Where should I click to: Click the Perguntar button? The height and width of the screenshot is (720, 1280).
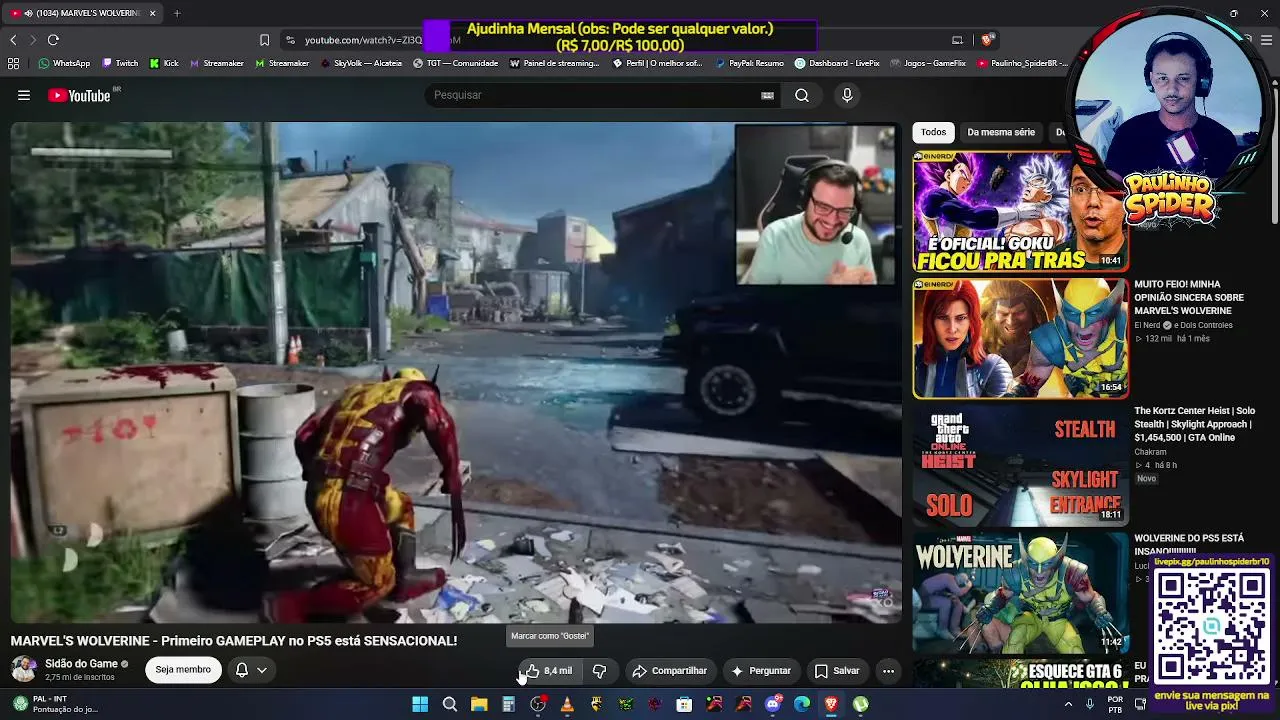pos(760,671)
